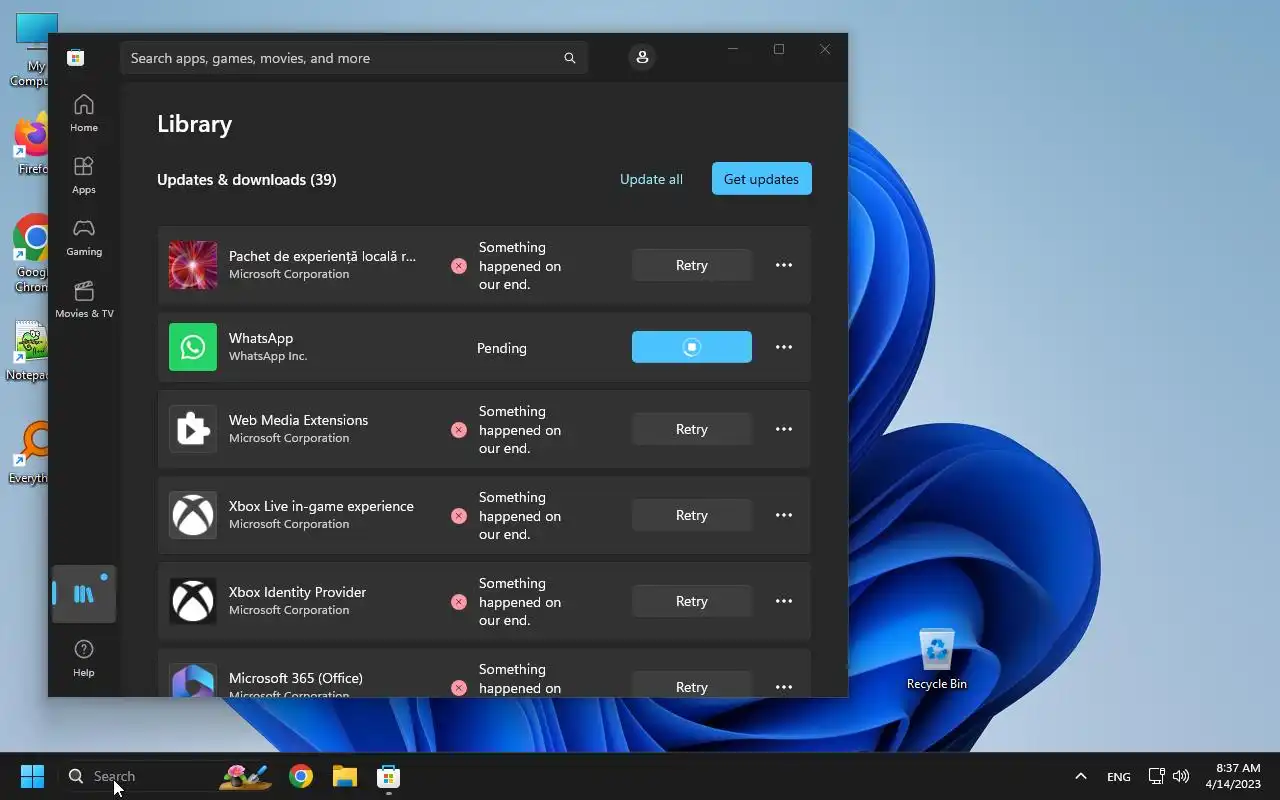The width and height of the screenshot is (1280, 800).
Task: Open more options for Pachet de experiență locală
Action: [784, 265]
